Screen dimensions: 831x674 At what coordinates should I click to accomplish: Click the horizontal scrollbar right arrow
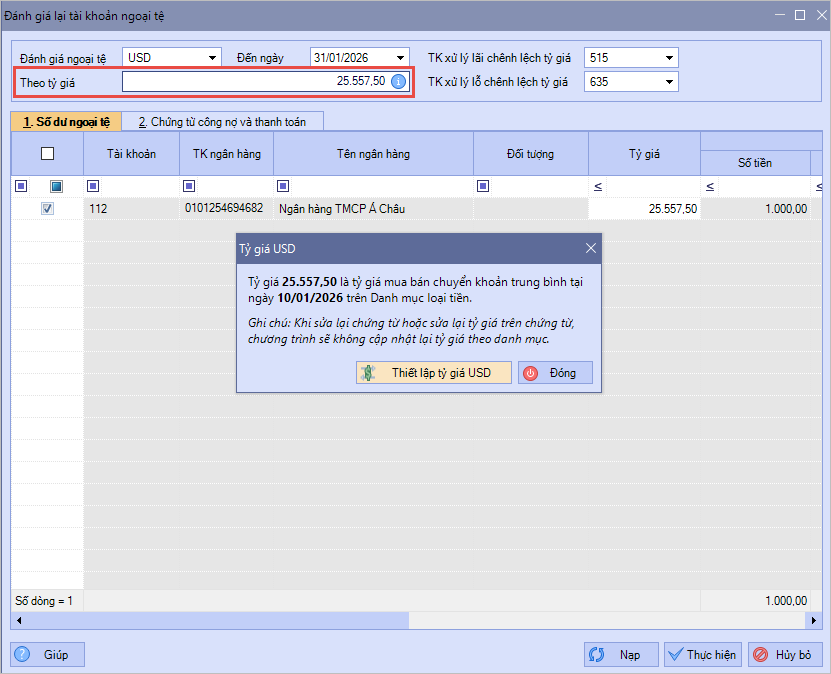816,621
